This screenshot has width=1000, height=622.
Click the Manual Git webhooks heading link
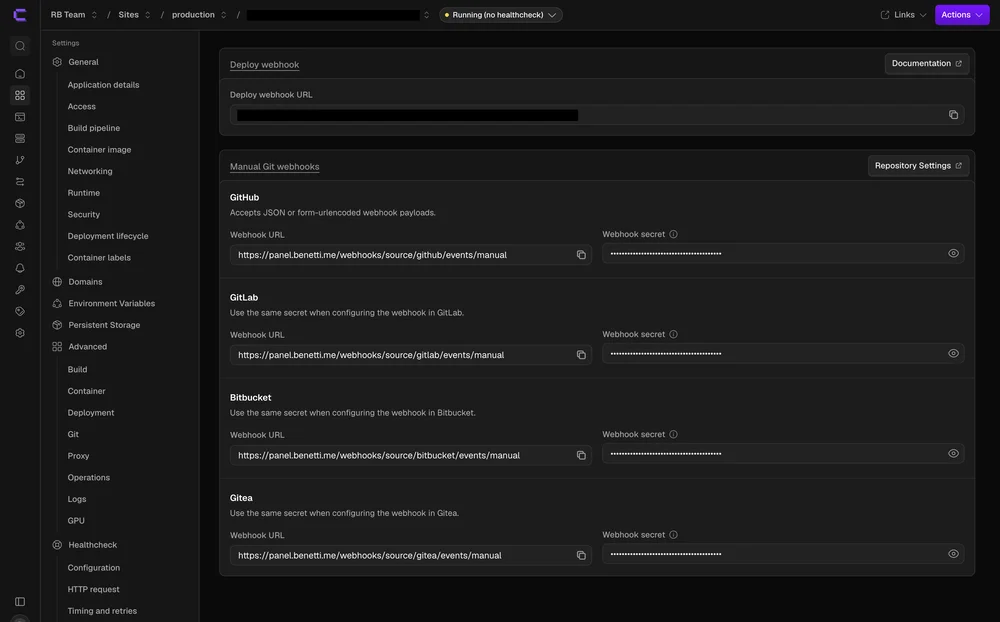tap(274, 167)
